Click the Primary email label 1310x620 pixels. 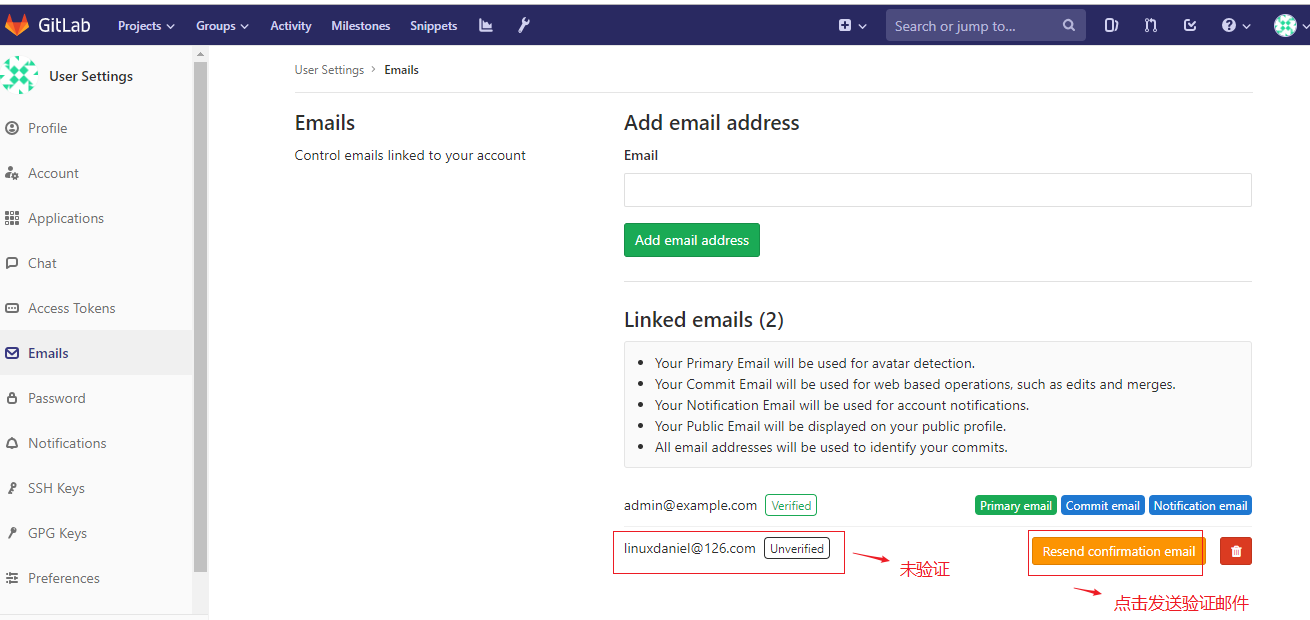[1016, 506]
